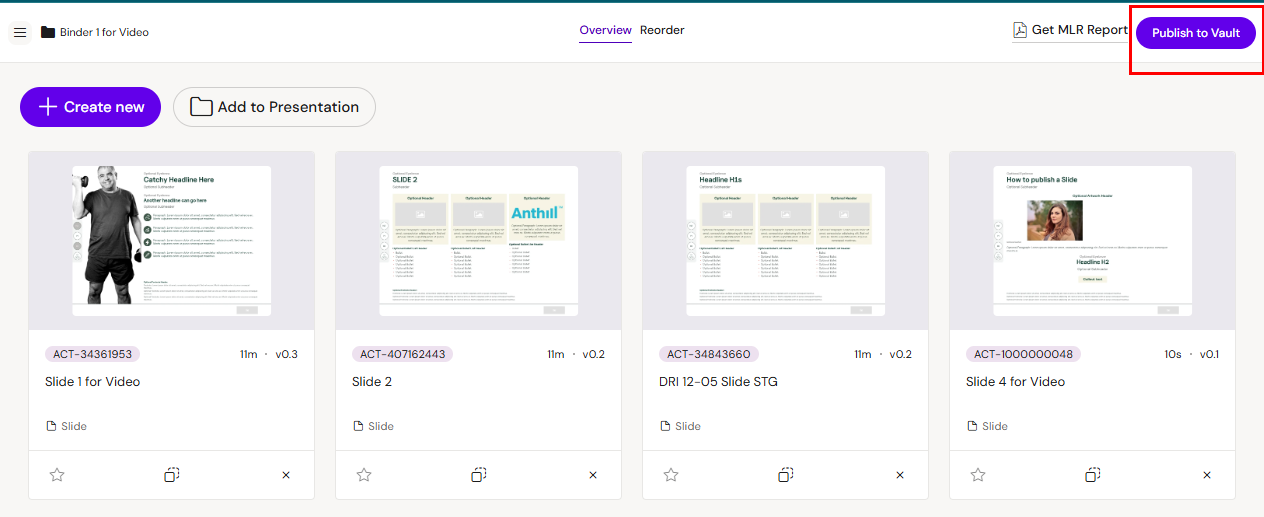
Task: Remove Slide 2 with the X icon
Action: (x=593, y=475)
